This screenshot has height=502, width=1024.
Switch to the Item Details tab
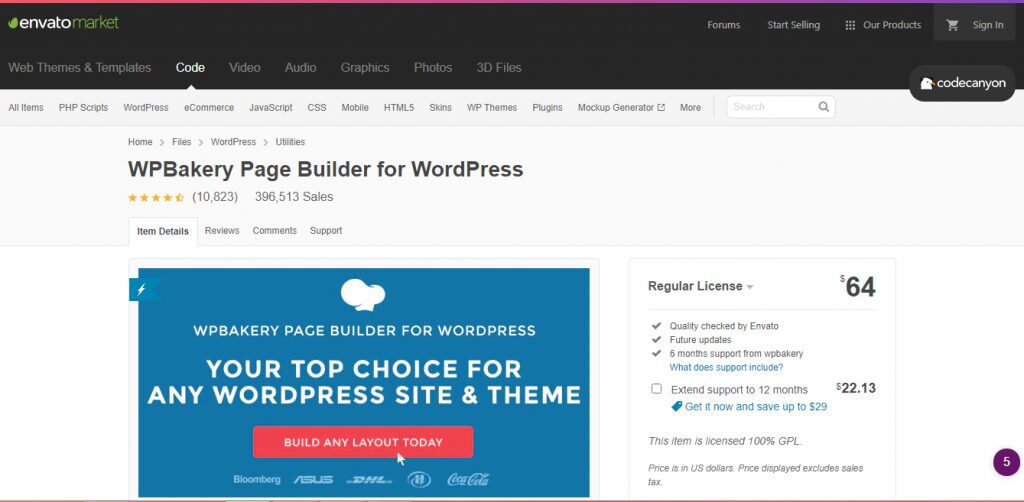pos(163,231)
